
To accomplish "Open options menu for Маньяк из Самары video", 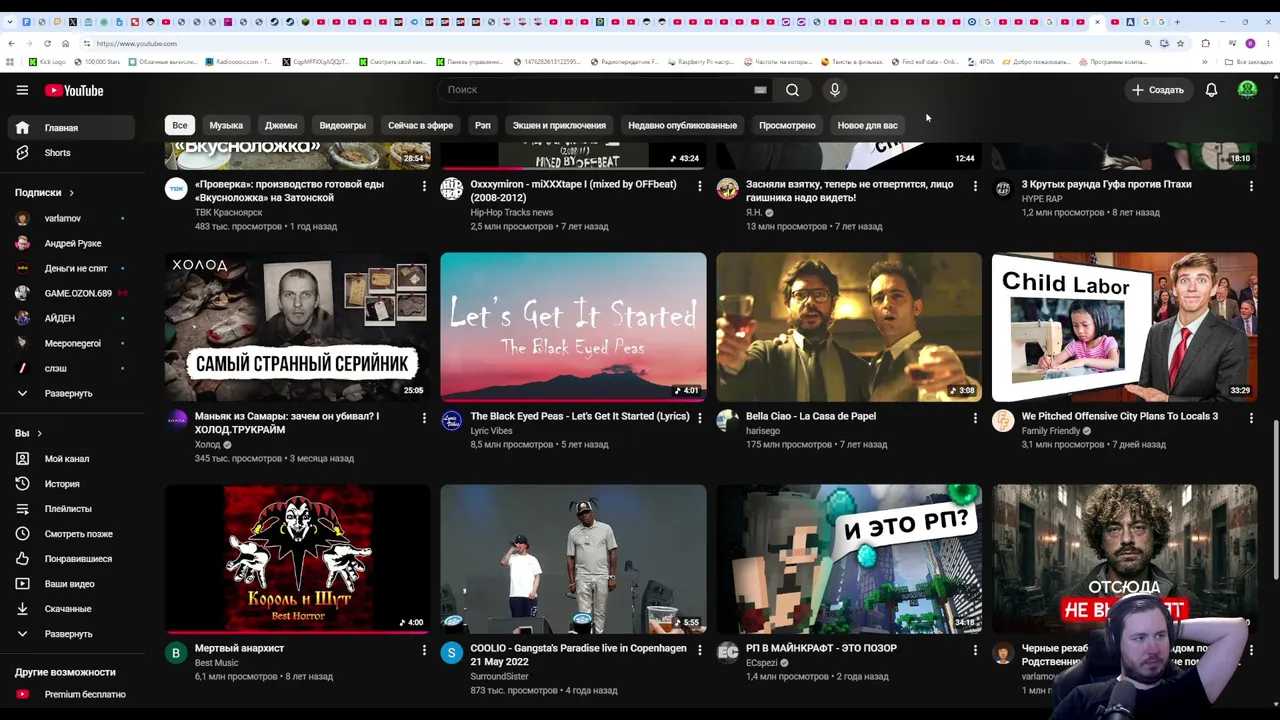I will point(424,418).
